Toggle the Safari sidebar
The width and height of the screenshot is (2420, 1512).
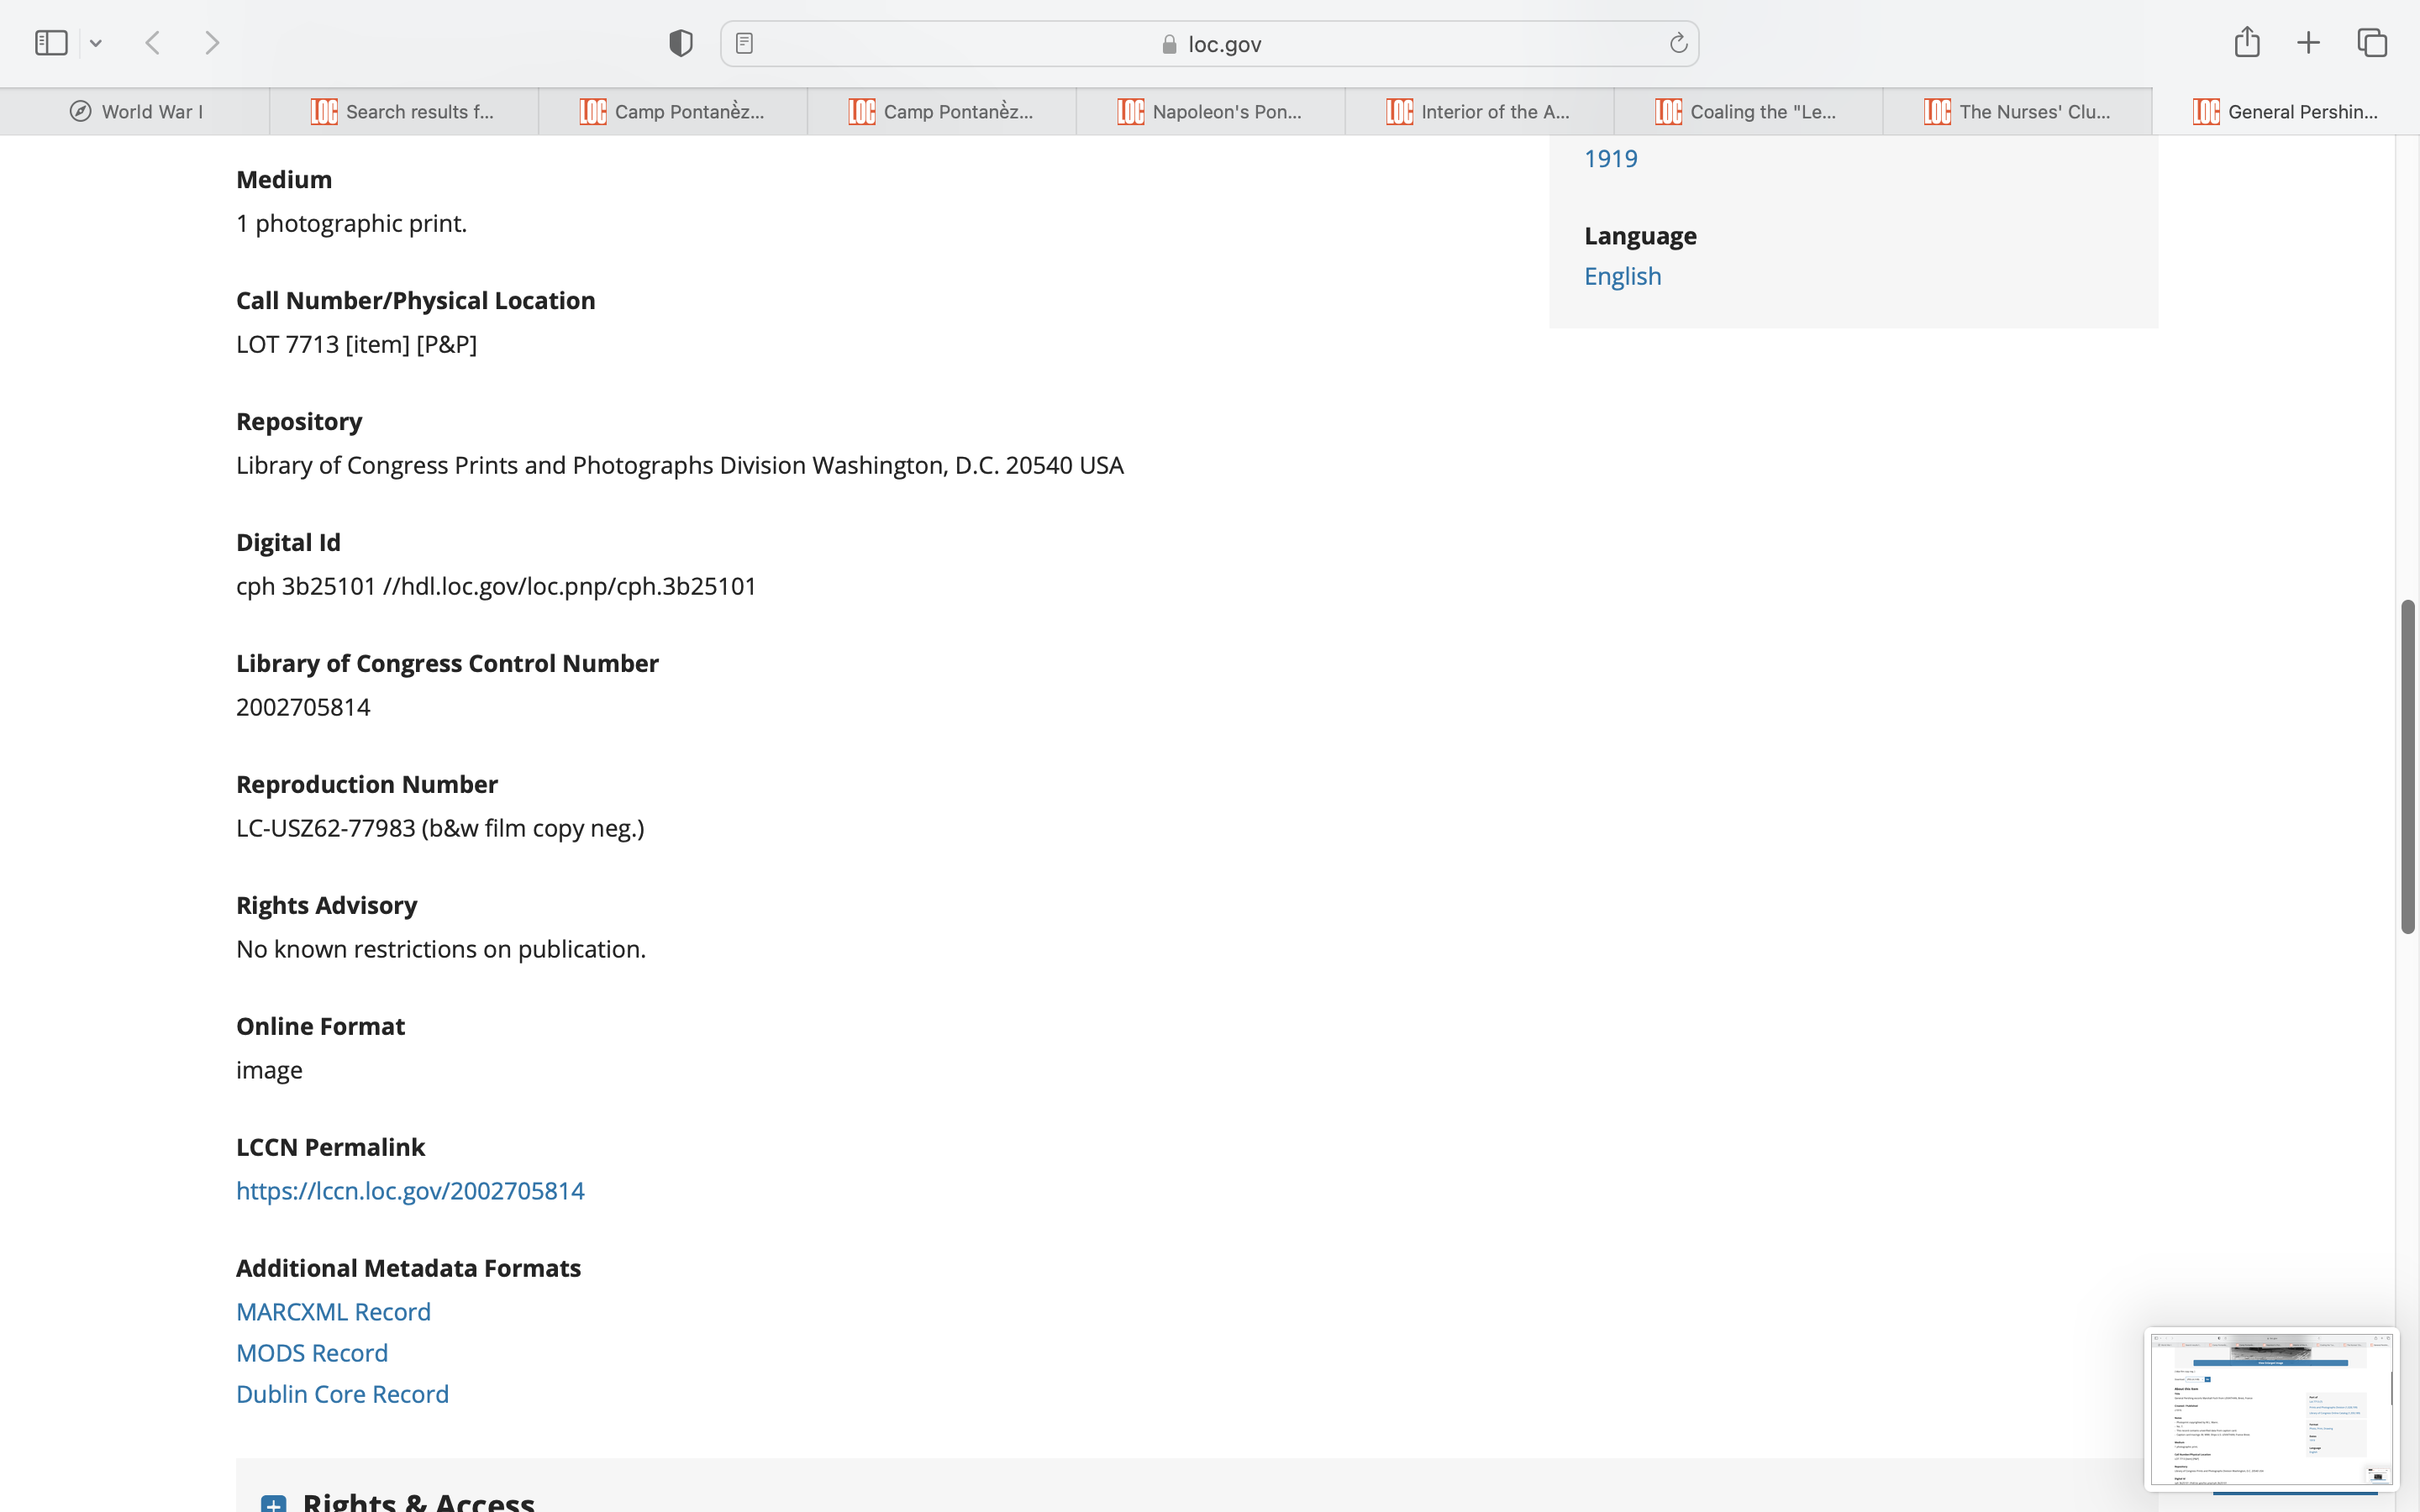pyautogui.click(x=51, y=43)
